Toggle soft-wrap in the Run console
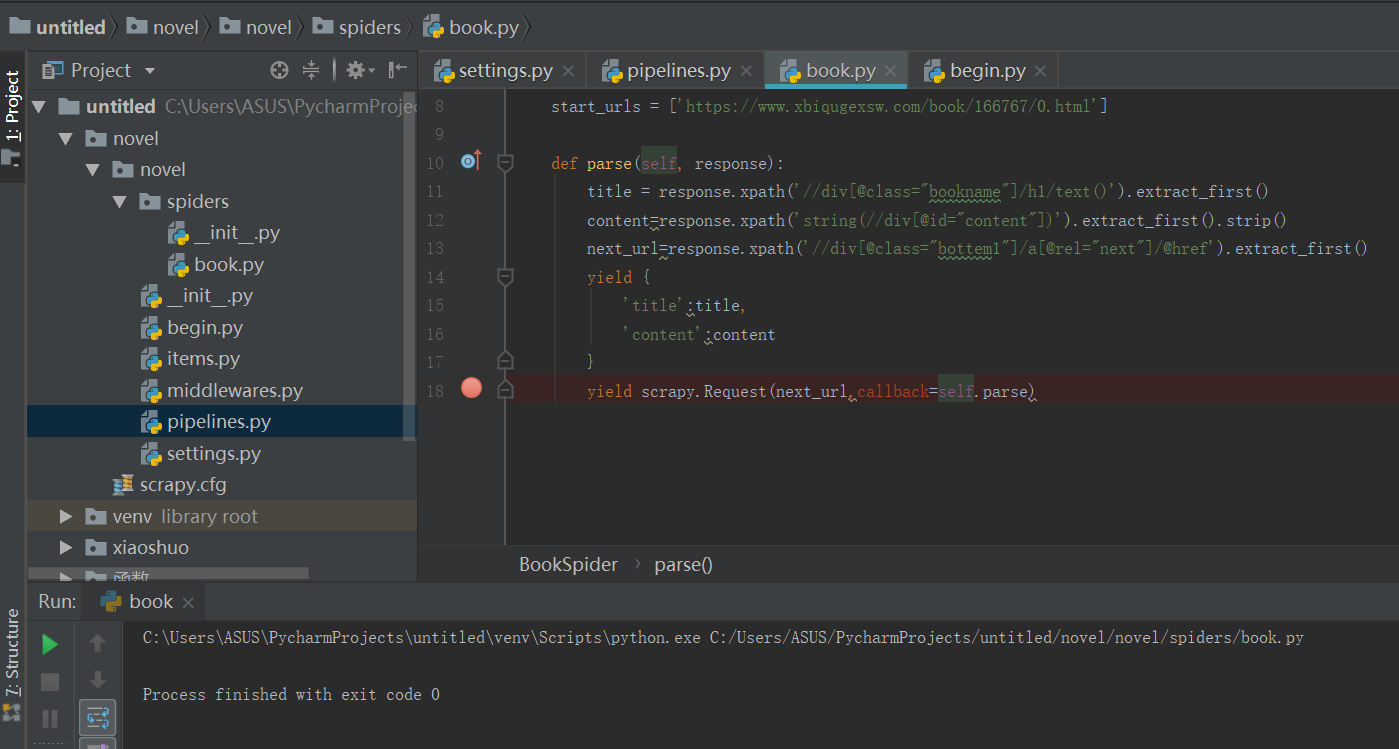 tap(97, 717)
